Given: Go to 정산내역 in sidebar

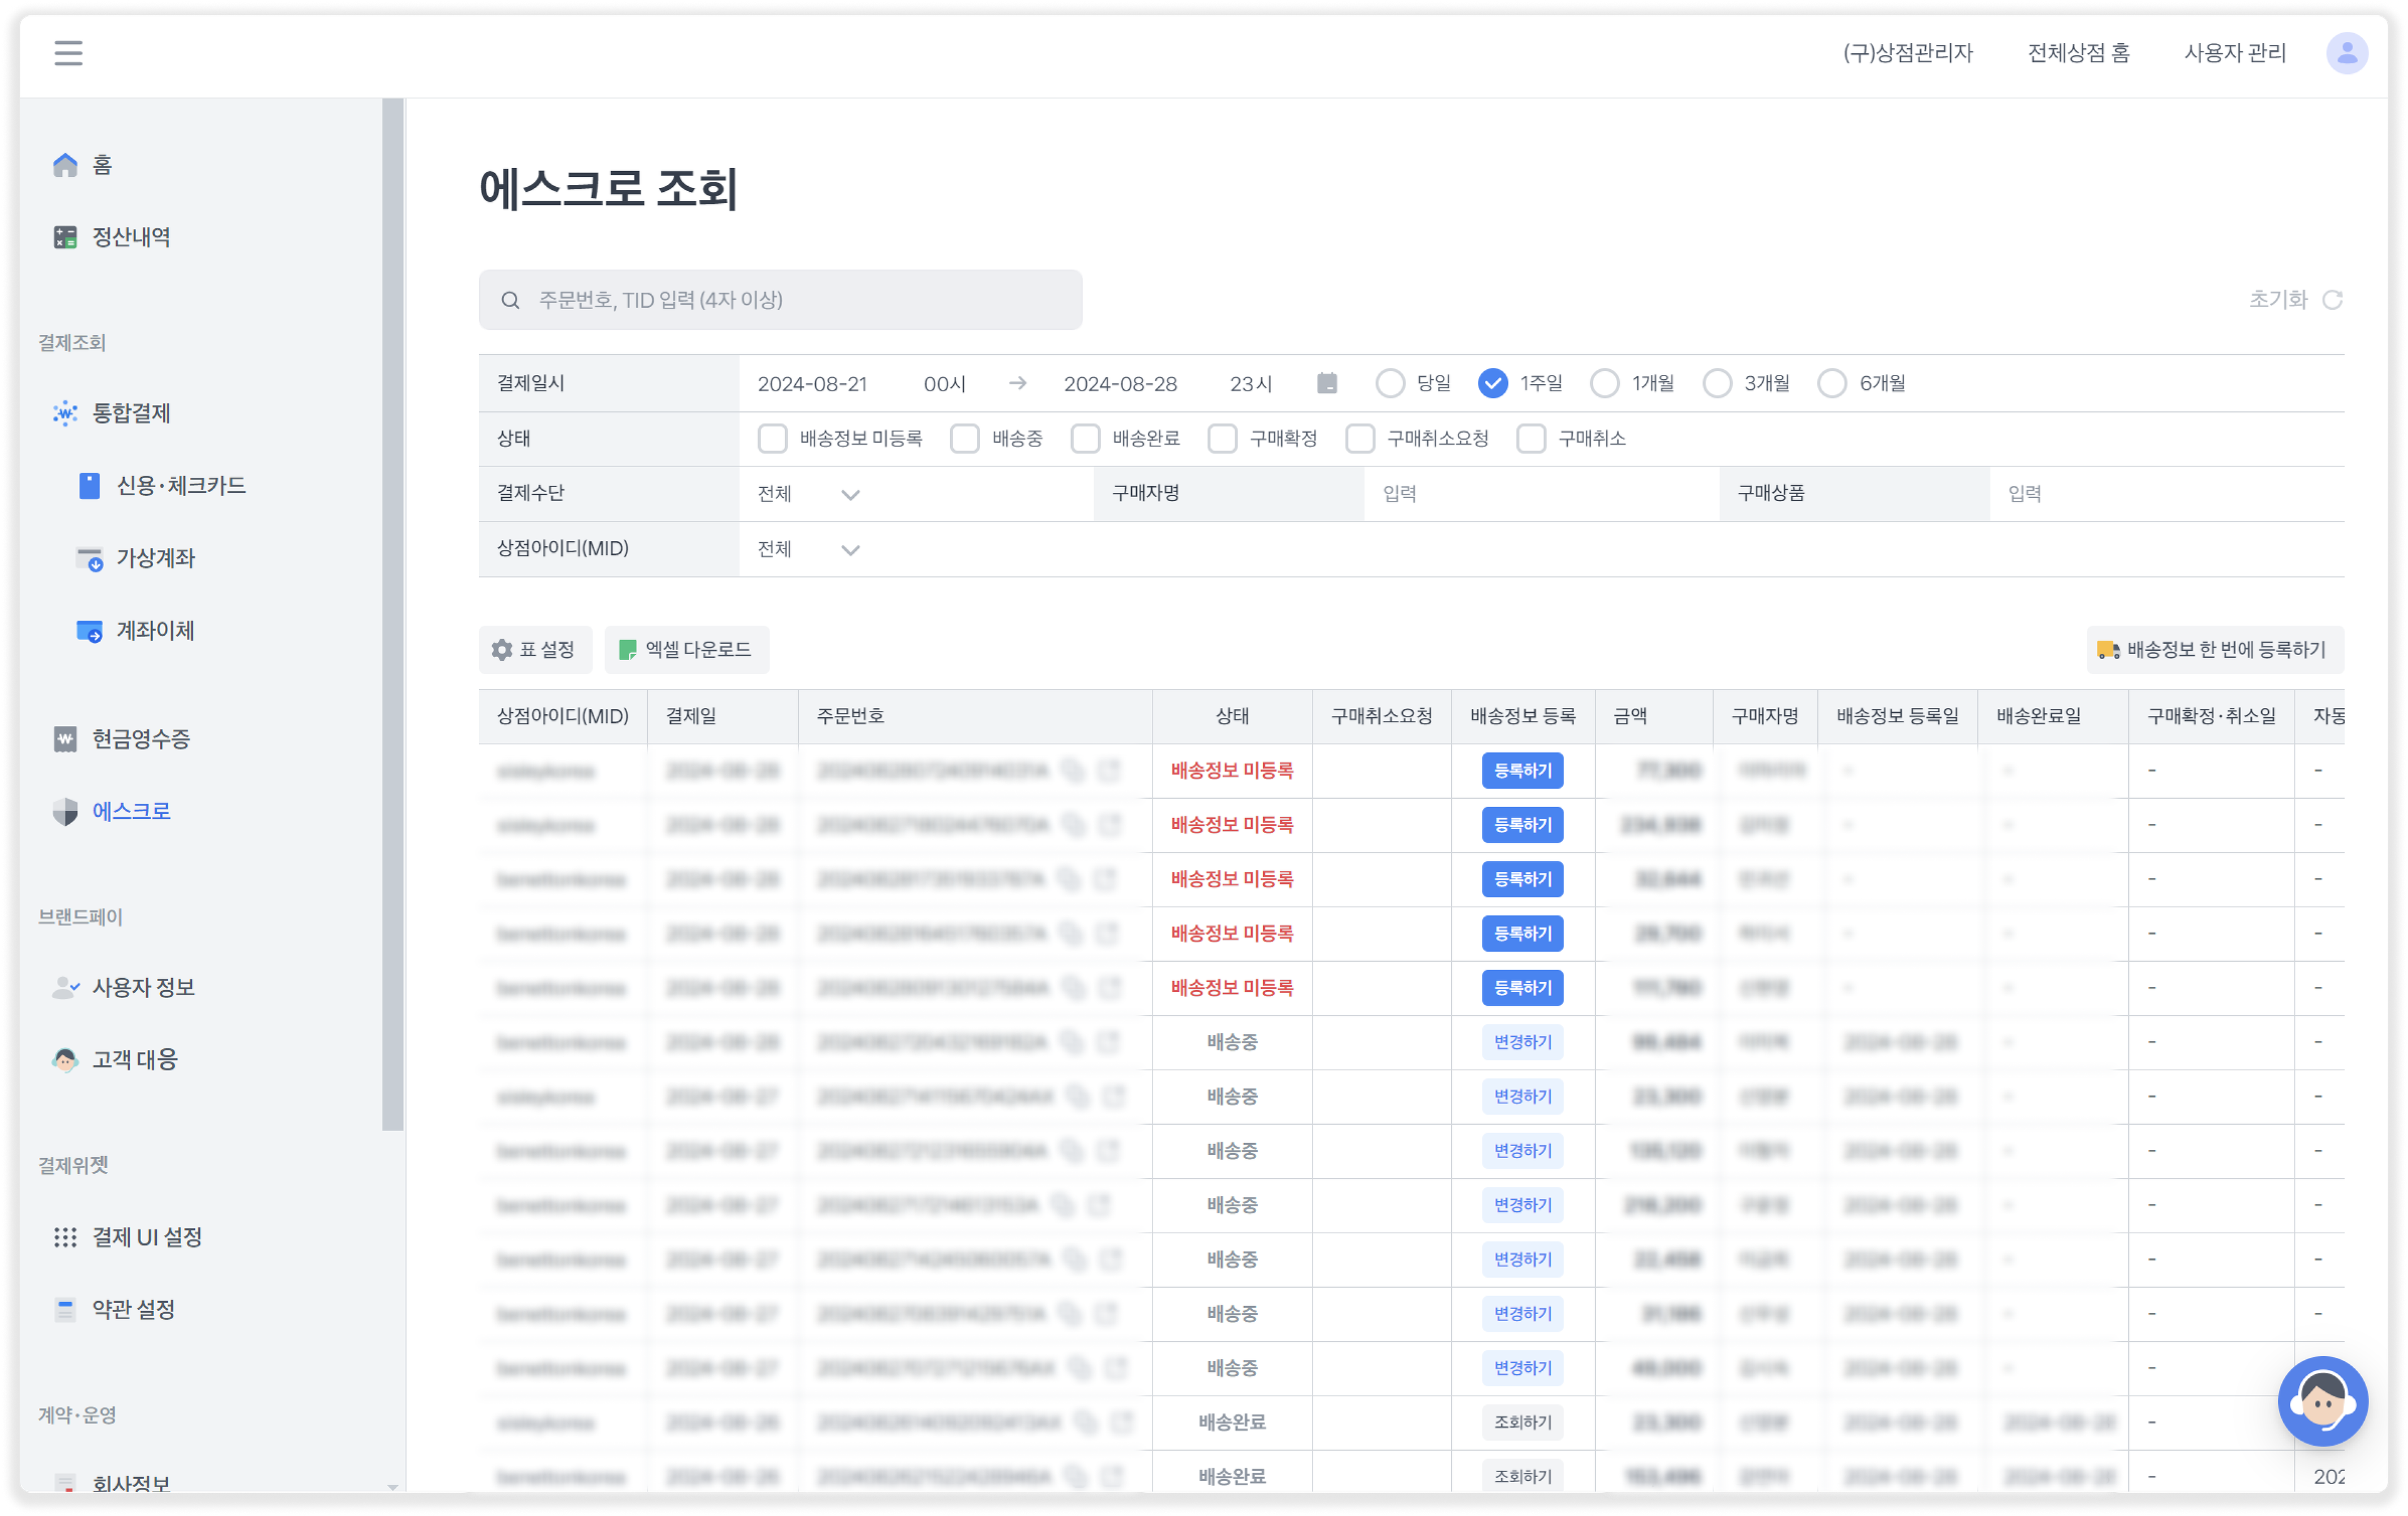Looking at the screenshot, I should tap(130, 237).
